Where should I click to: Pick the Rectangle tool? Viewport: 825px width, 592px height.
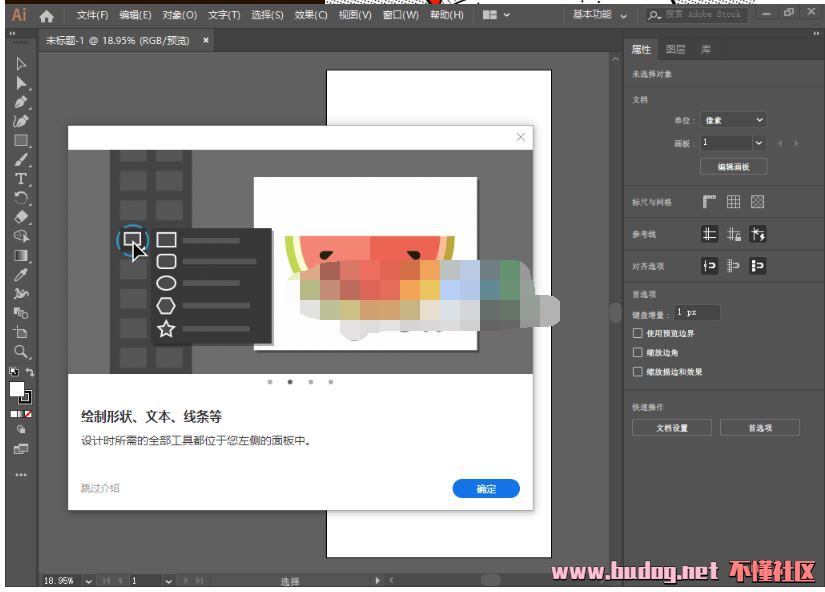(x=21, y=140)
